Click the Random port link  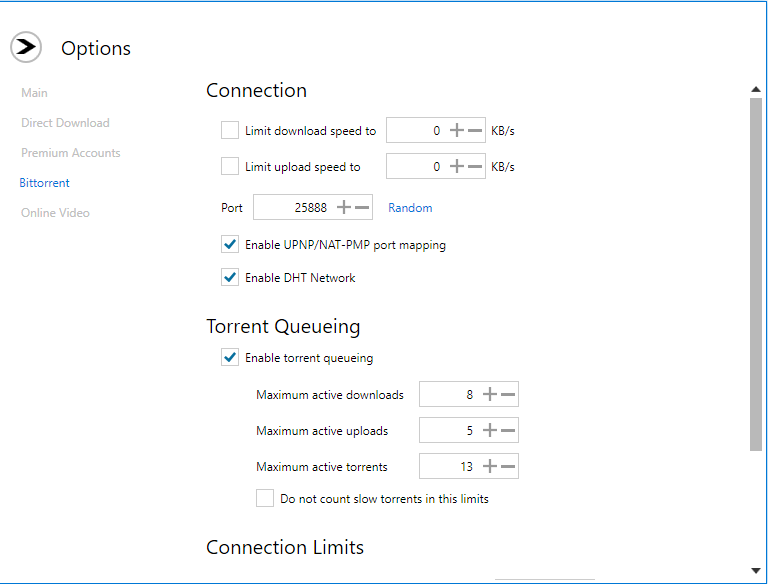(x=410, y=208)
